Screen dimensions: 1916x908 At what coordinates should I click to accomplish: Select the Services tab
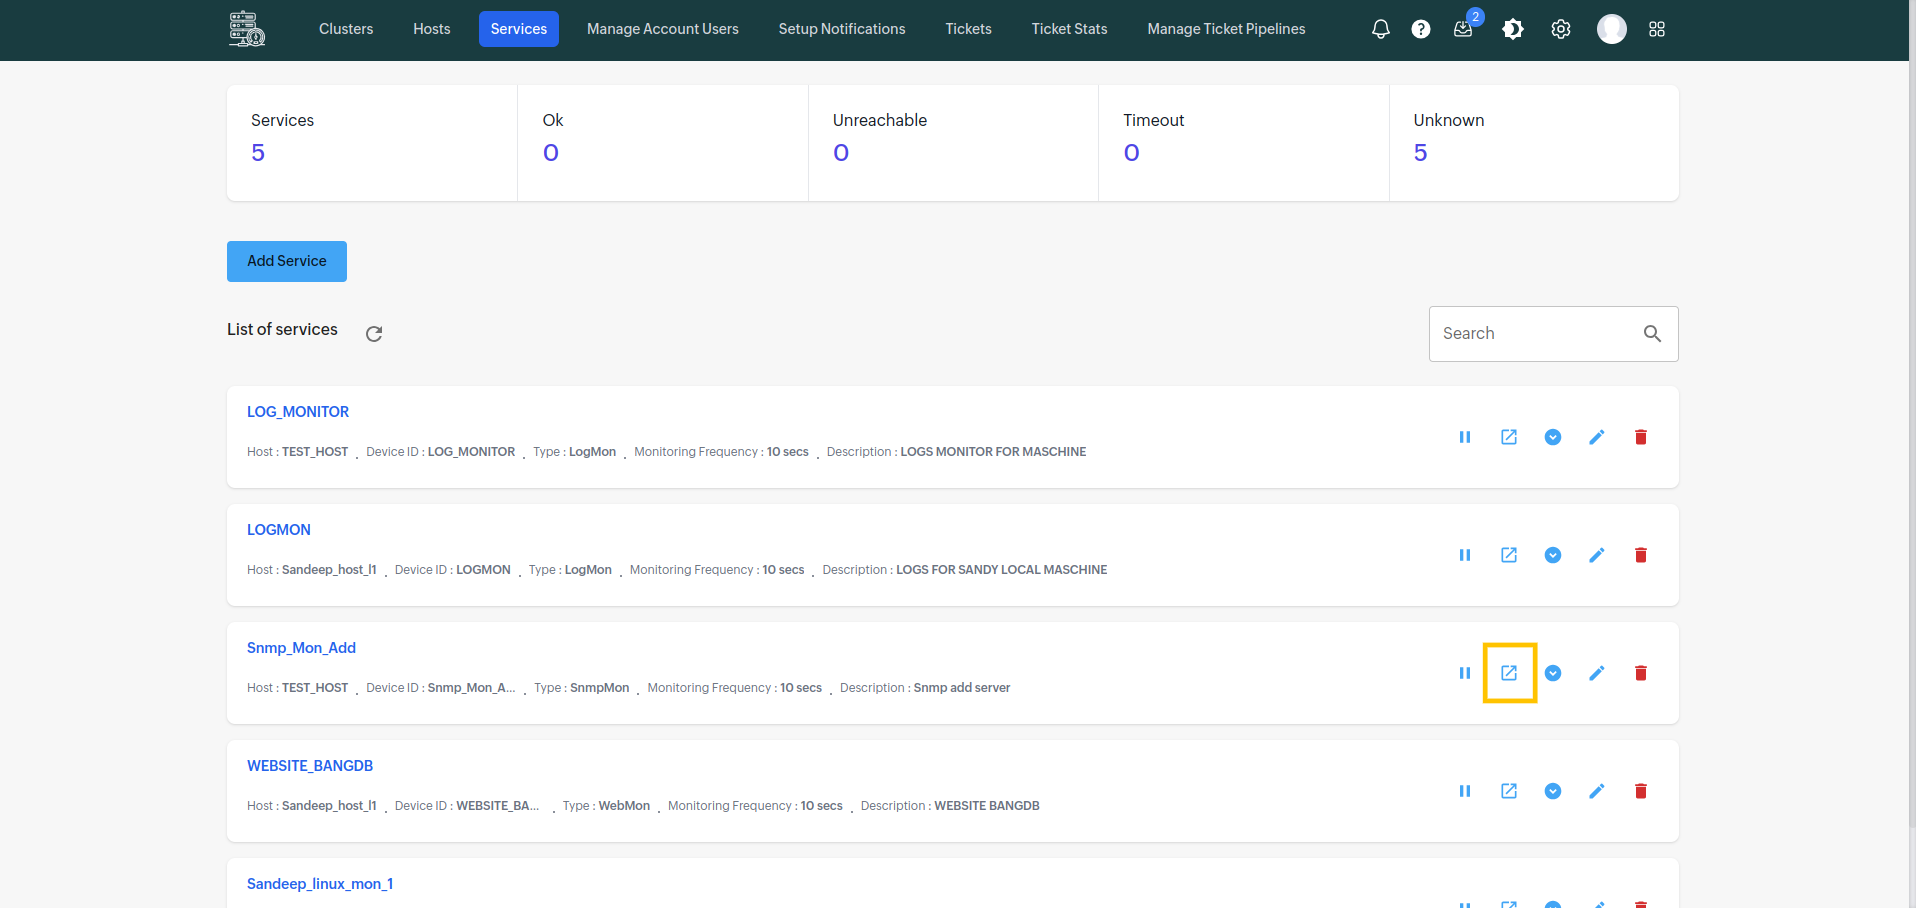tap(519, 29)
